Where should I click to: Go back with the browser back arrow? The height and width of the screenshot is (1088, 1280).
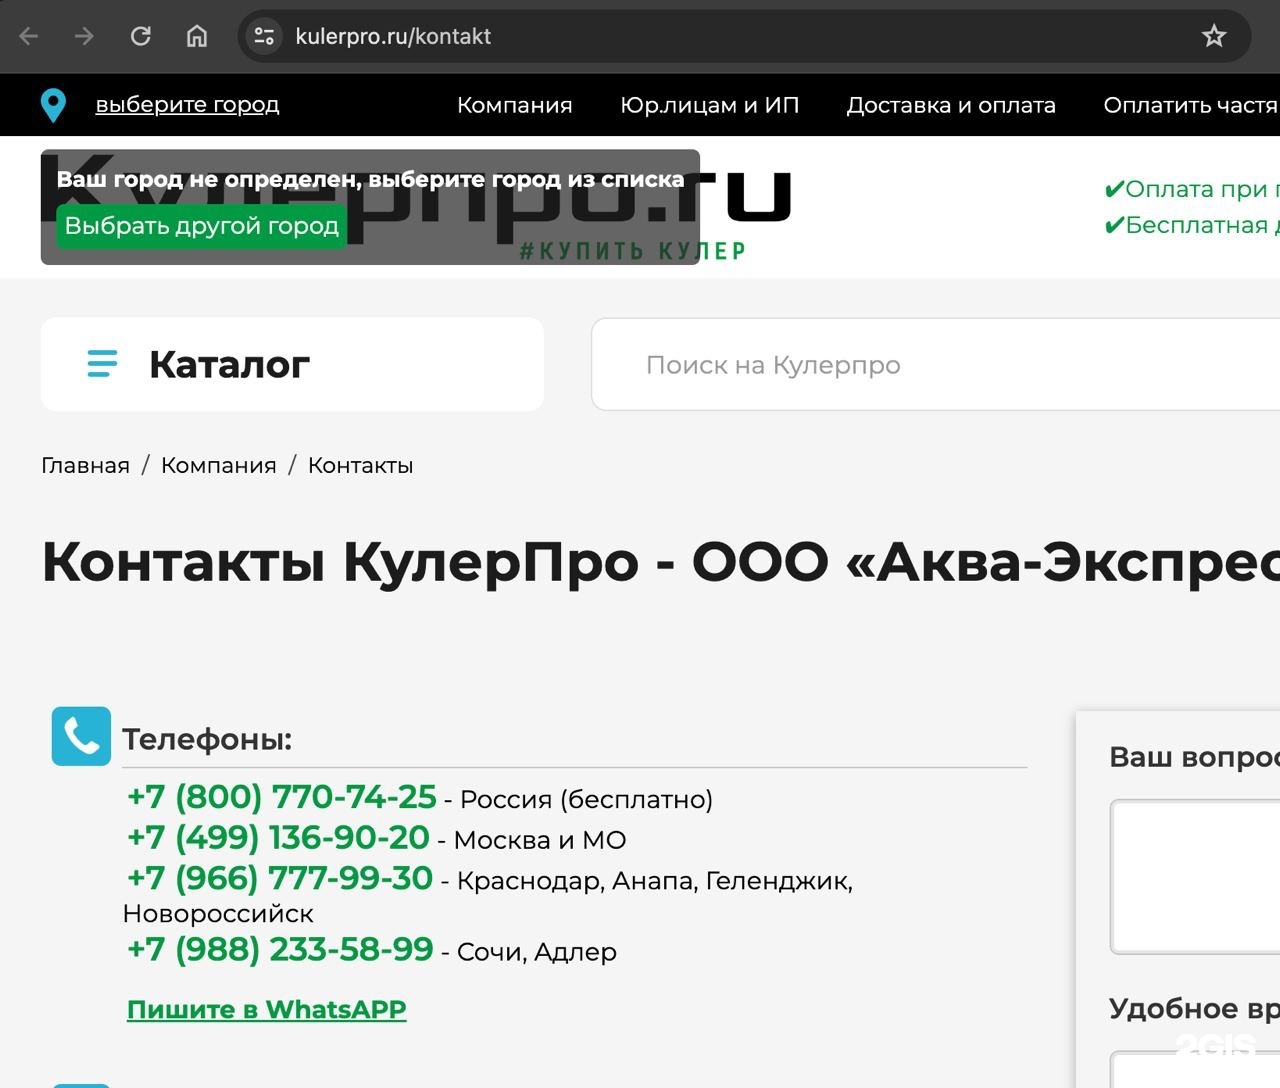(29, 37)
